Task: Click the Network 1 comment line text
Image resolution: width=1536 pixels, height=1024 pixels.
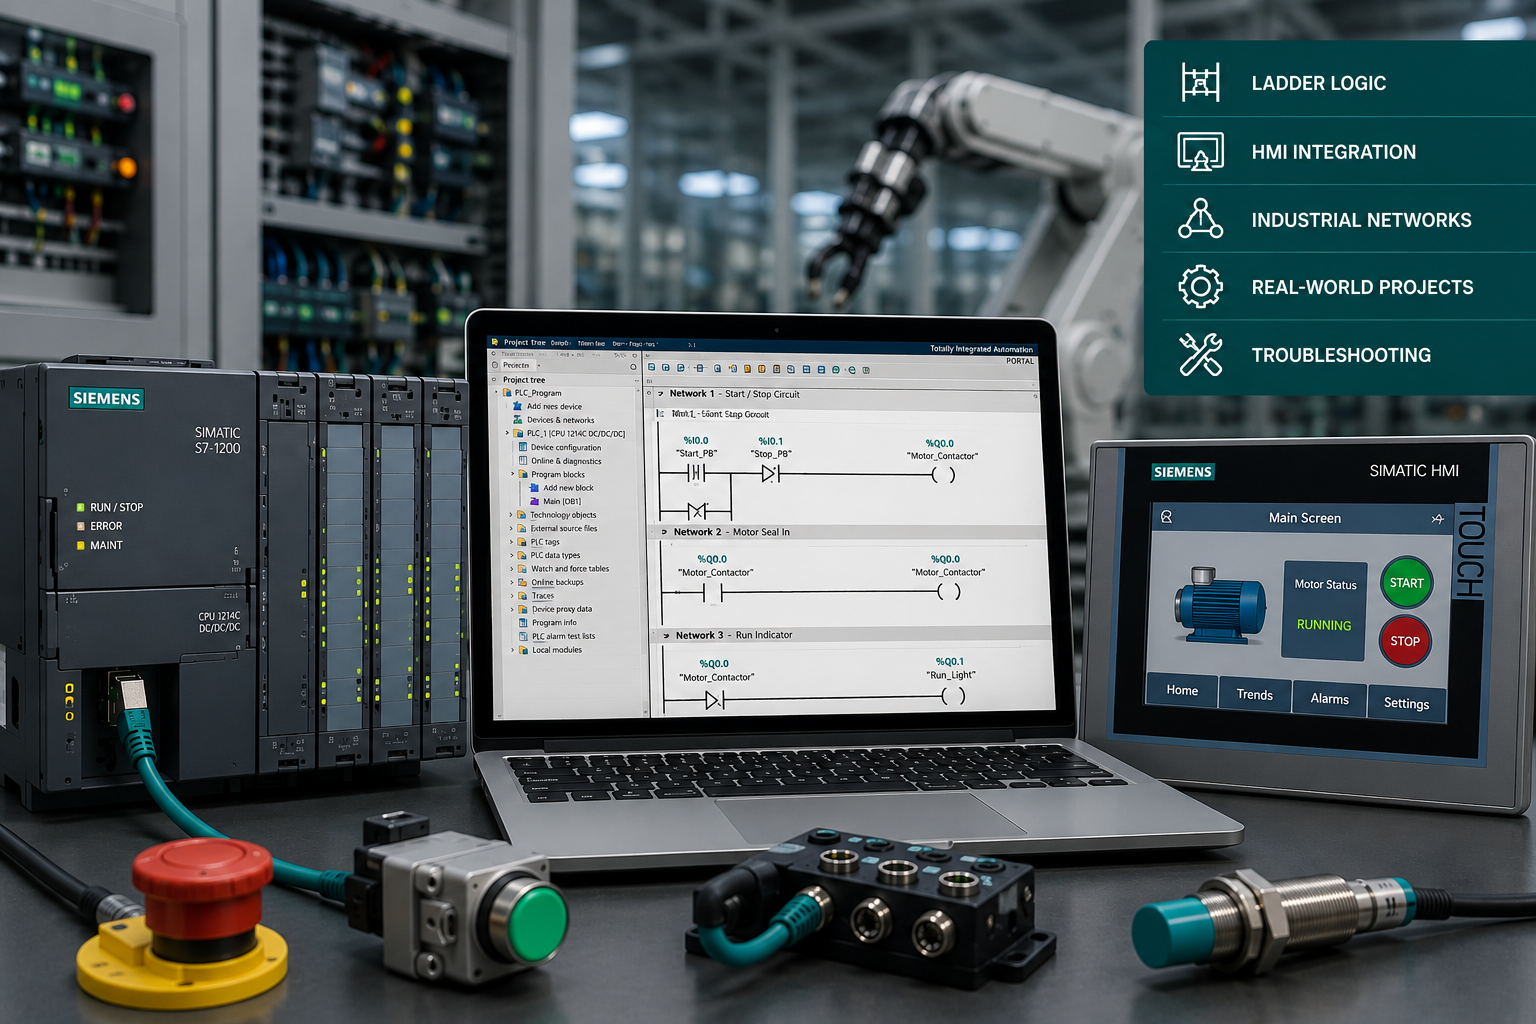Action: click(720, 414)
